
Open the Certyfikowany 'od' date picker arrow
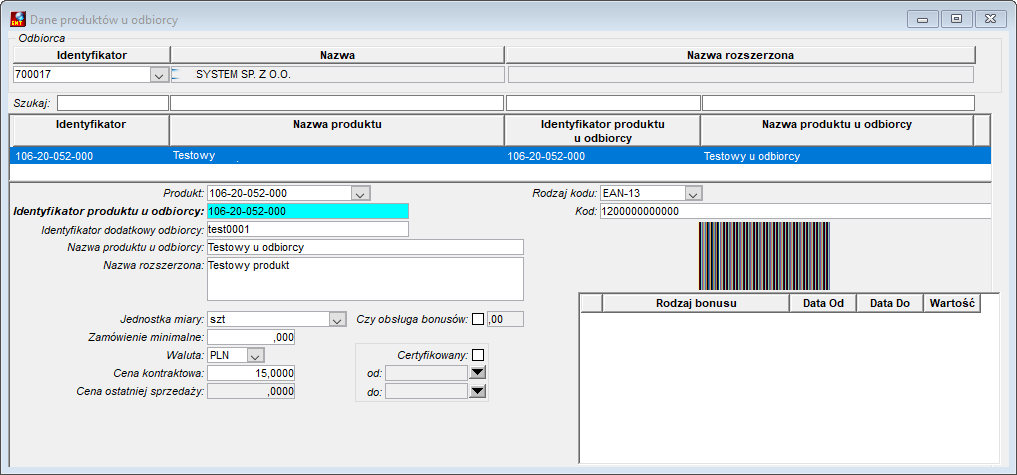(478, 372)
